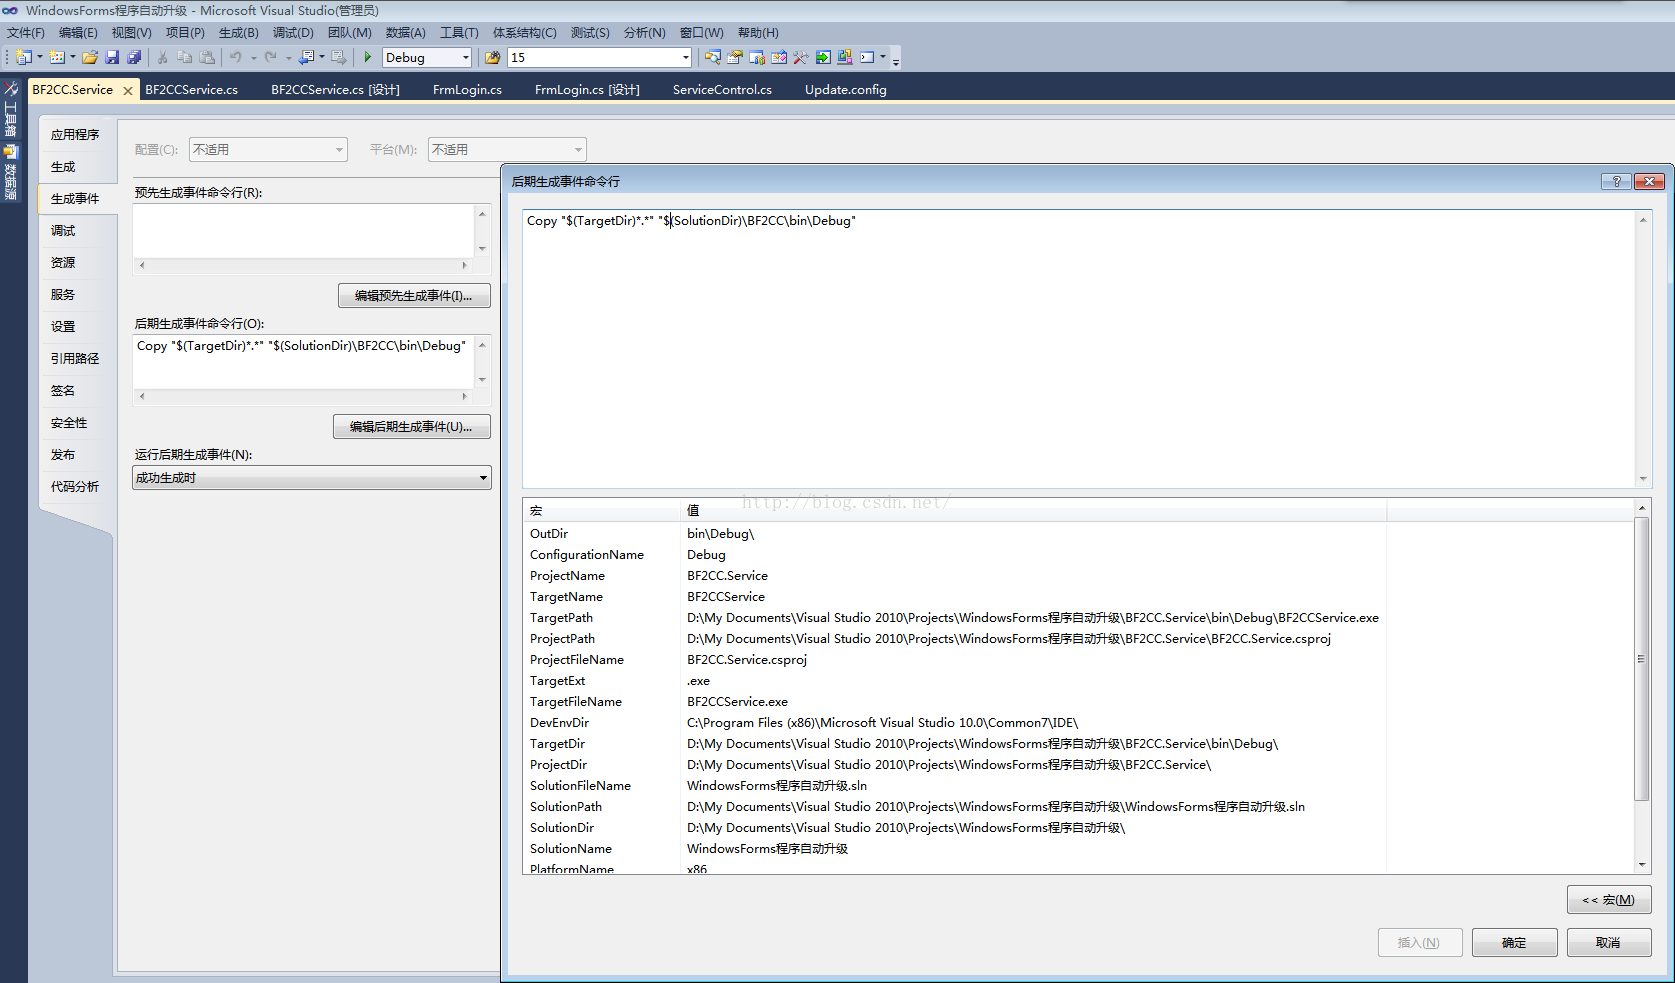Switch to the ServiceControl.cs tab
Screen dimensions: 1675x983
coord(722,89)
